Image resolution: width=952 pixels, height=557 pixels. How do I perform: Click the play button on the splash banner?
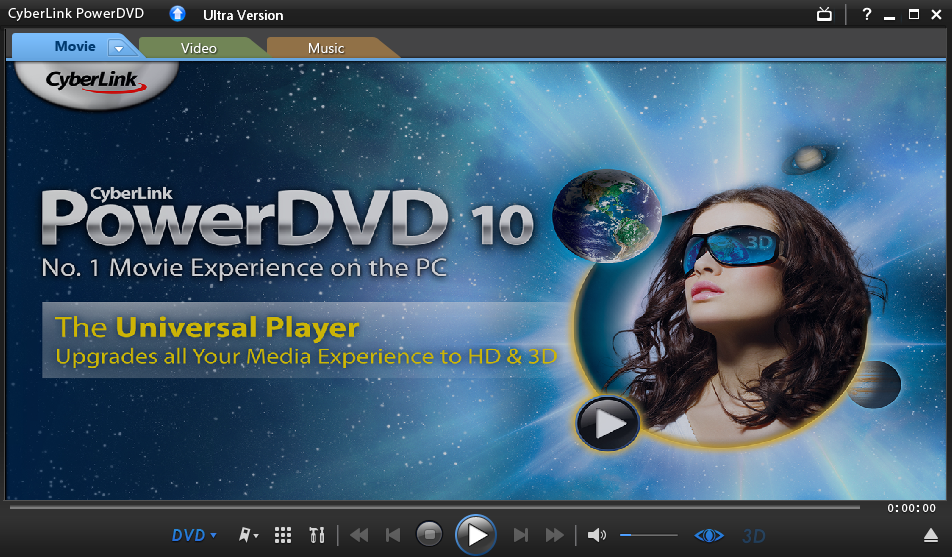tap(608, 423)
